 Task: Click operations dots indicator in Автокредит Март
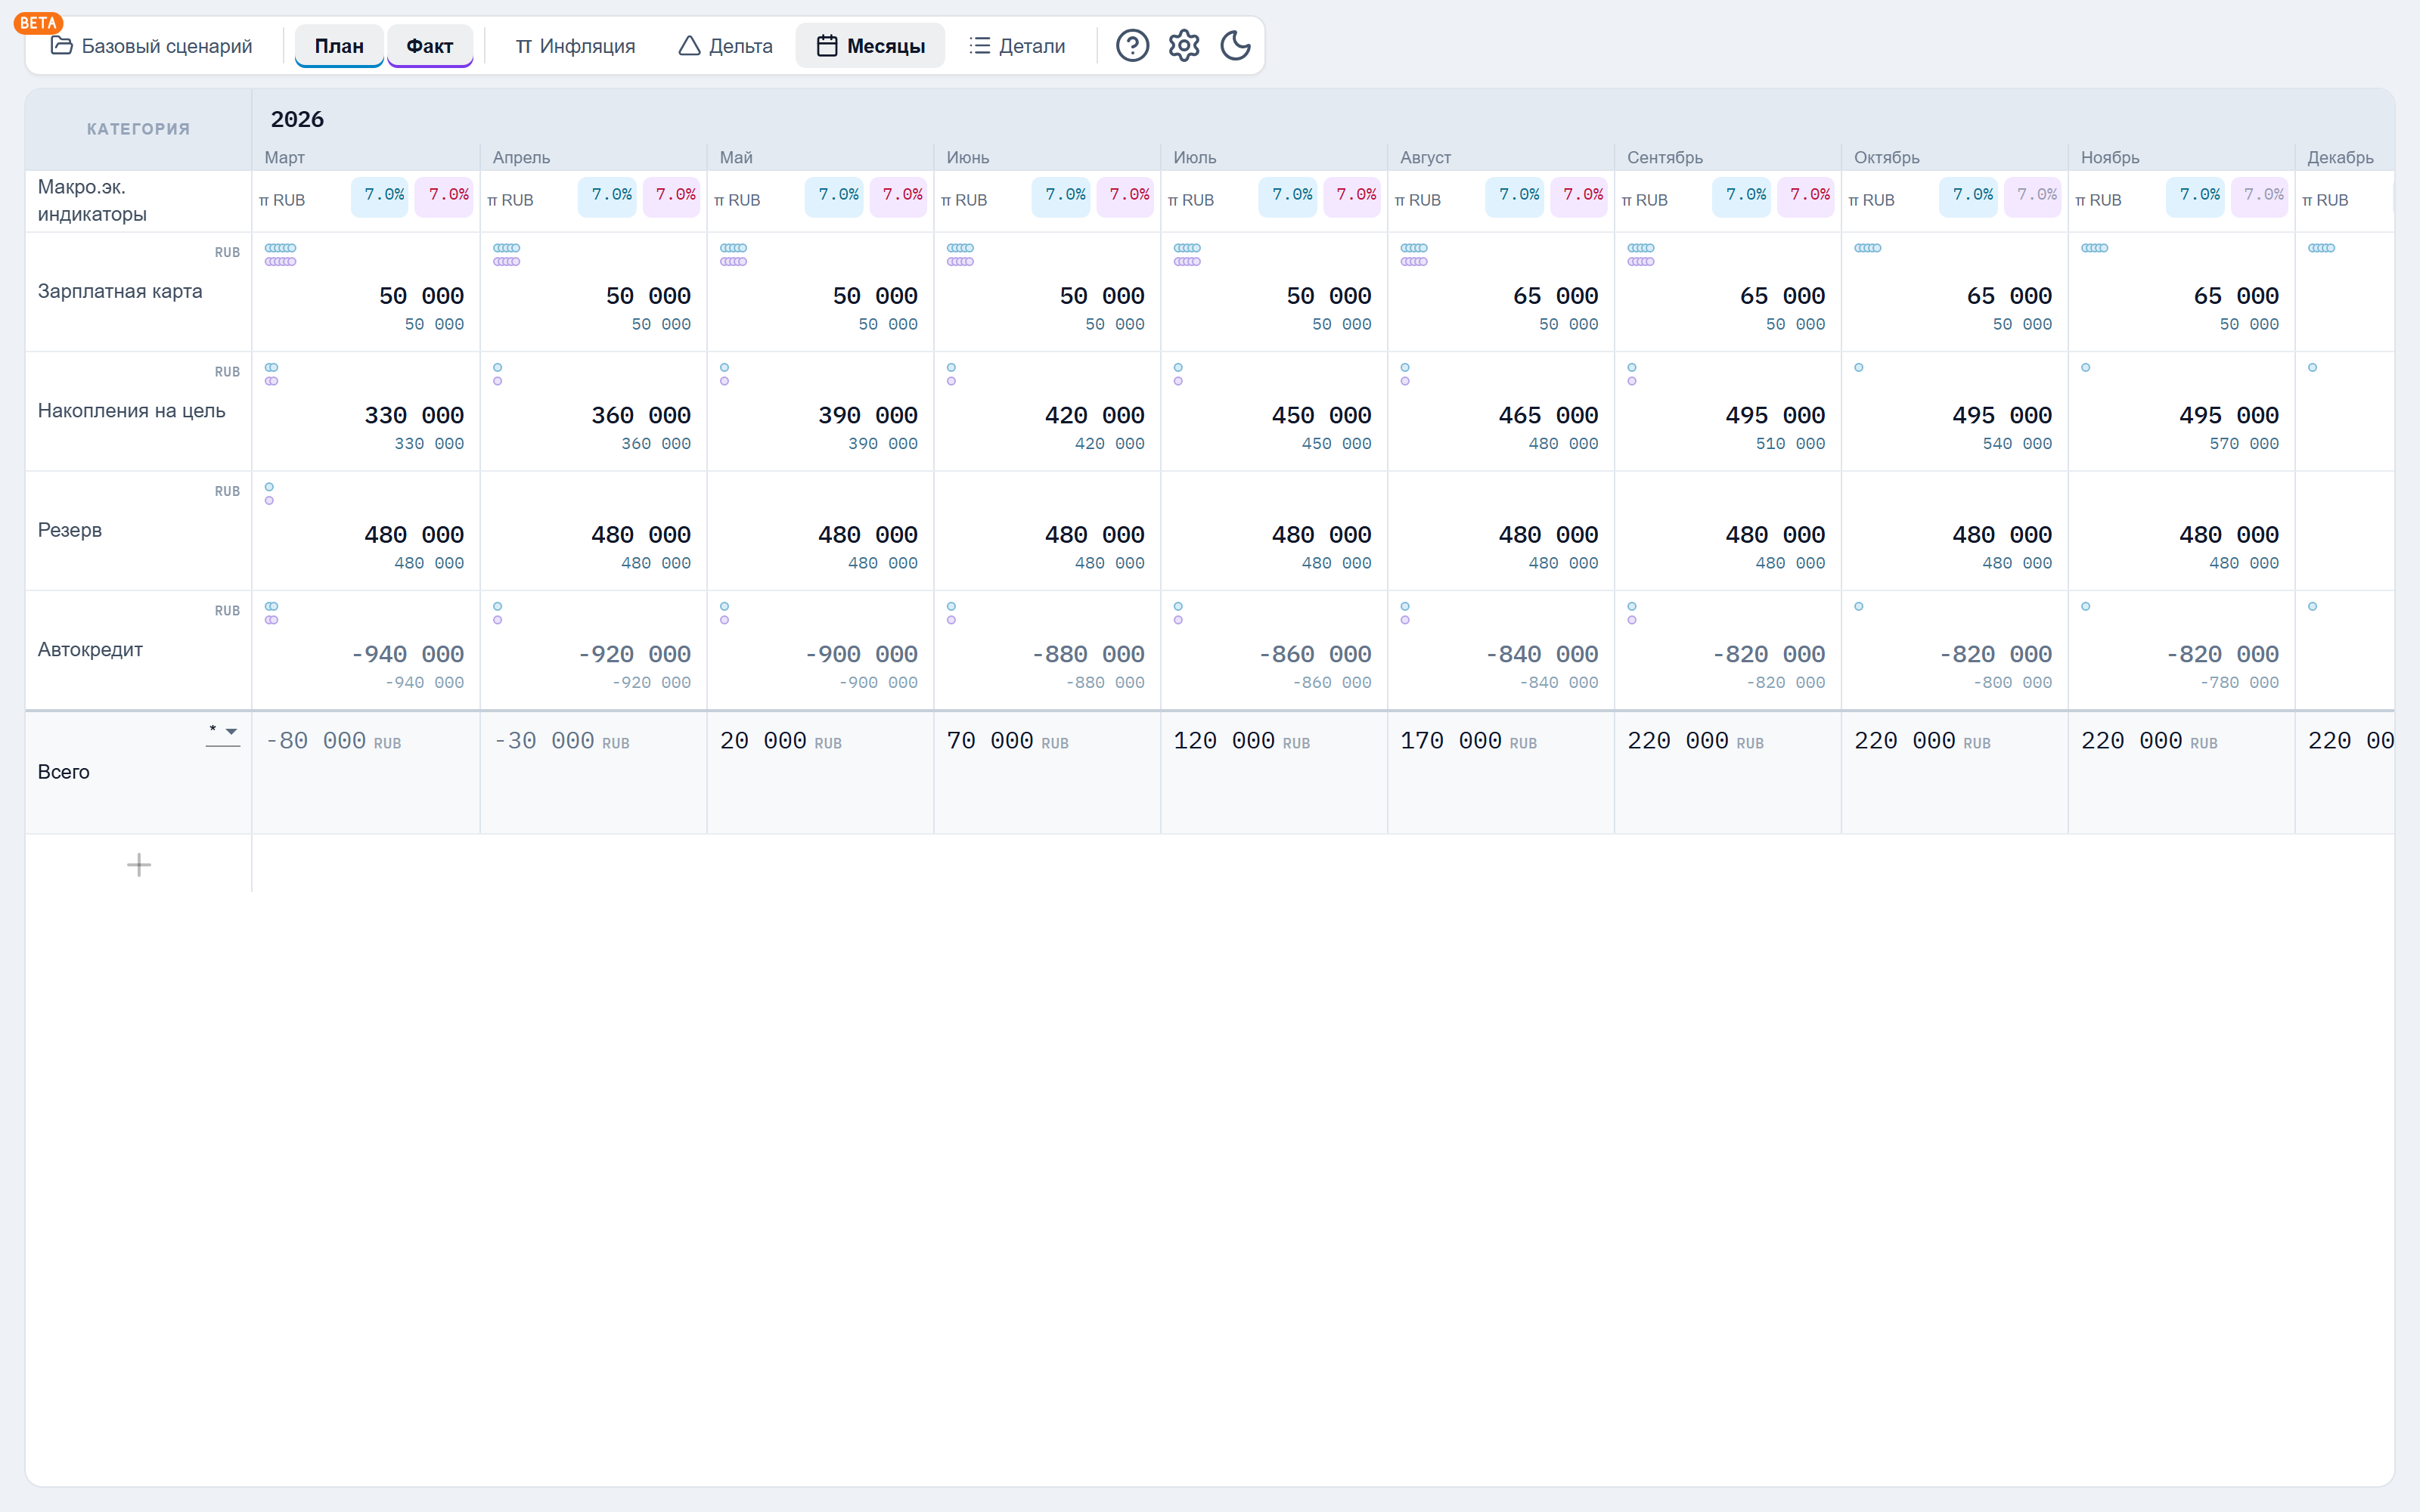coord(271,613)
